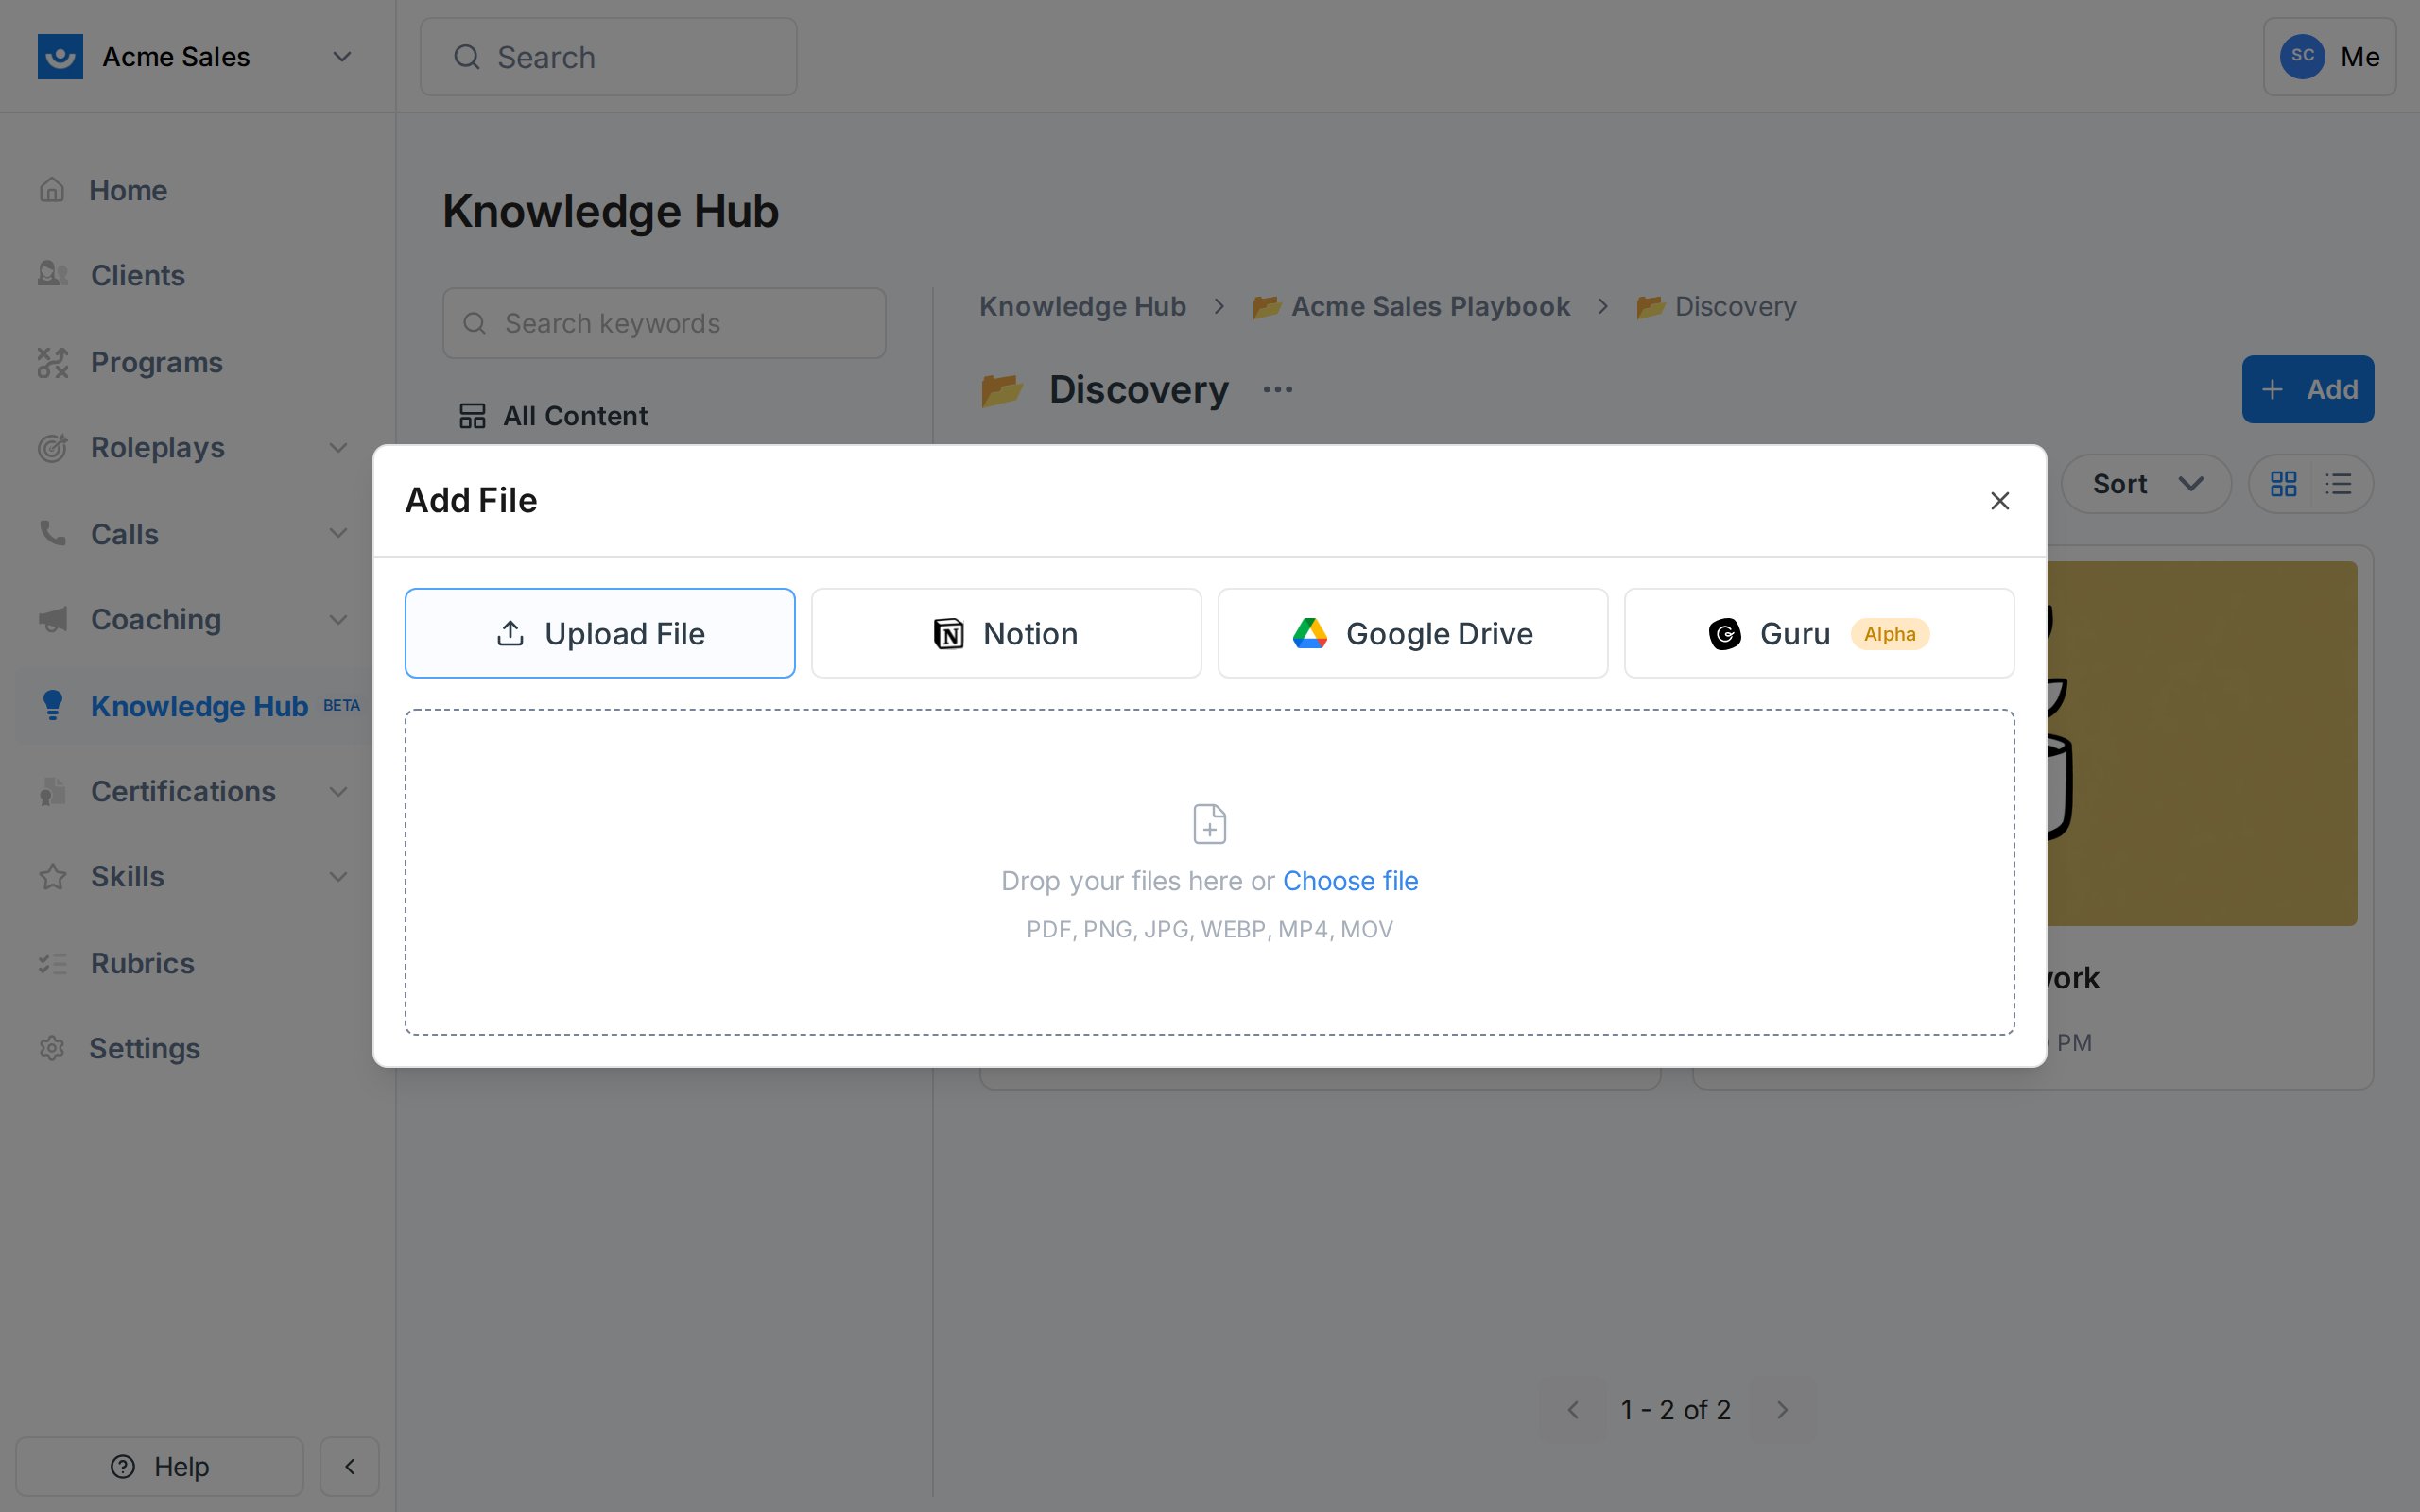
Task: Collapse the sidebar with the arrow button
Action: 349,1466
